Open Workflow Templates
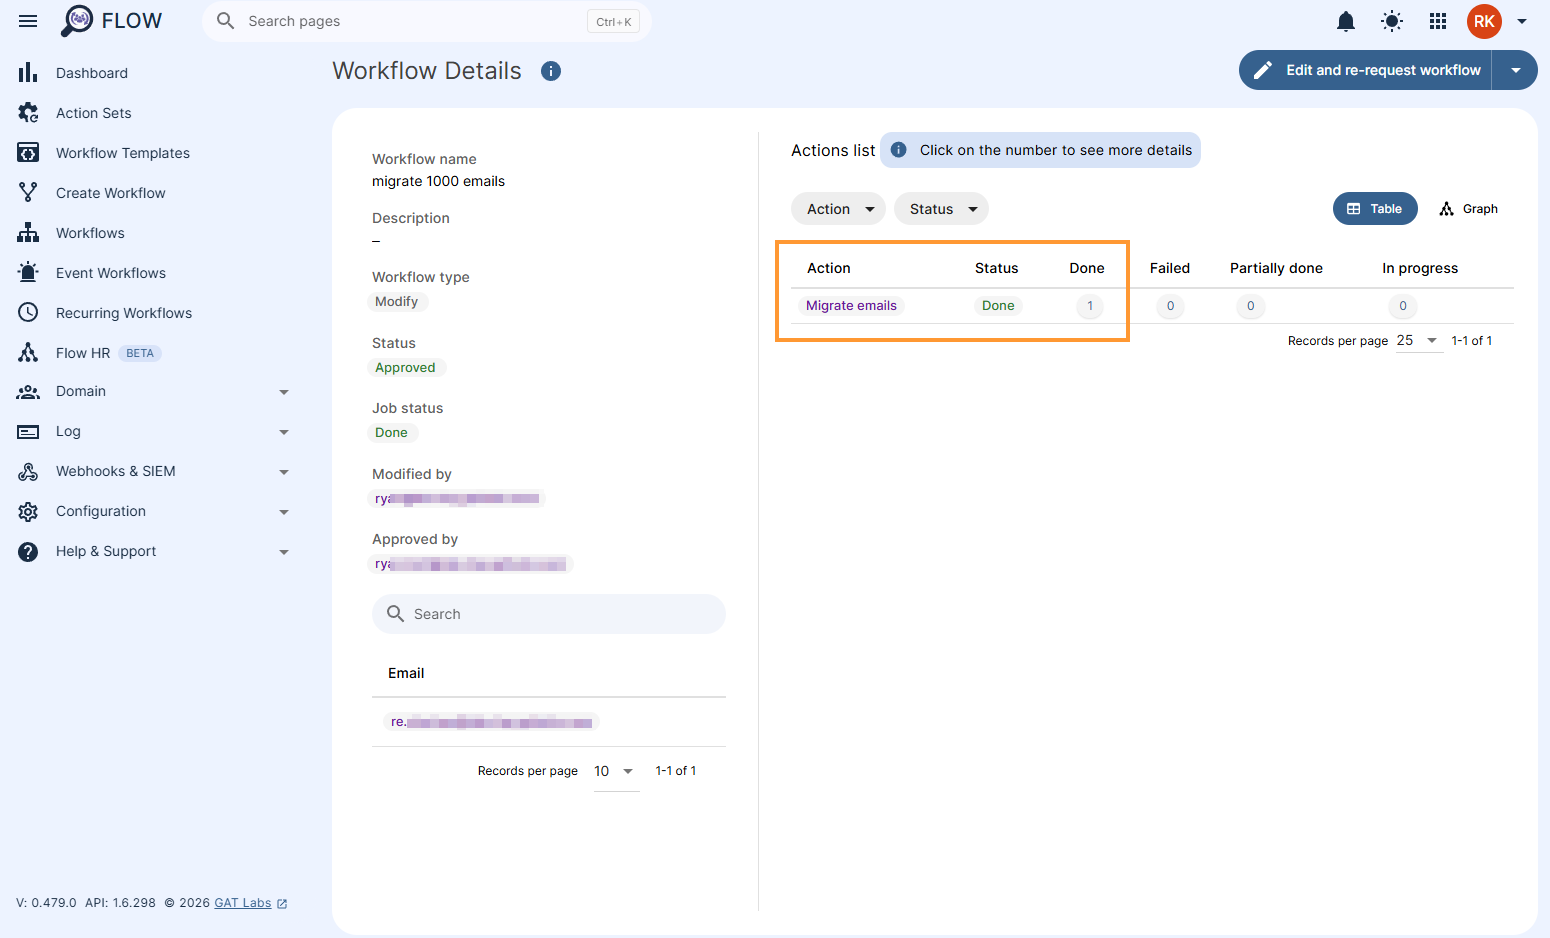1550x938 pixels. pyautogui.click(x=123, y=153)
